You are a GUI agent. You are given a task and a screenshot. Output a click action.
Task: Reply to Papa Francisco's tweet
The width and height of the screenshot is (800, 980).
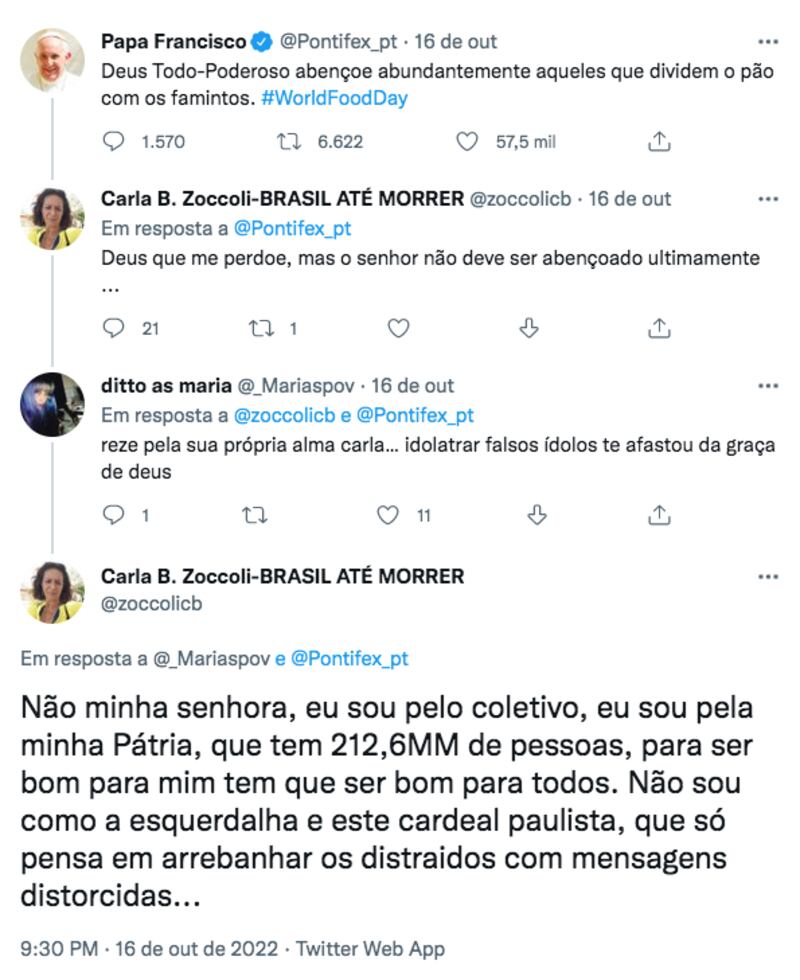[x=115, y=142]
